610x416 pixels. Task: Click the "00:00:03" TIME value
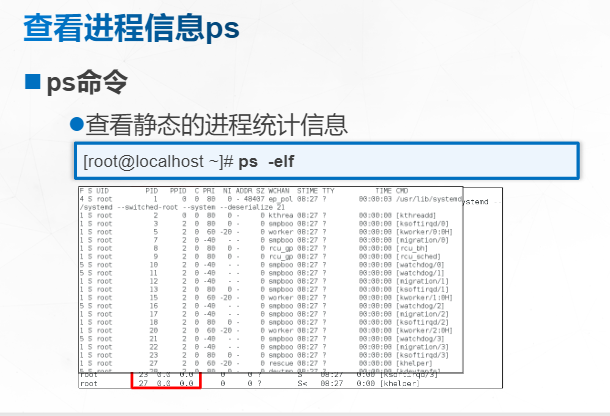[375, 199]
